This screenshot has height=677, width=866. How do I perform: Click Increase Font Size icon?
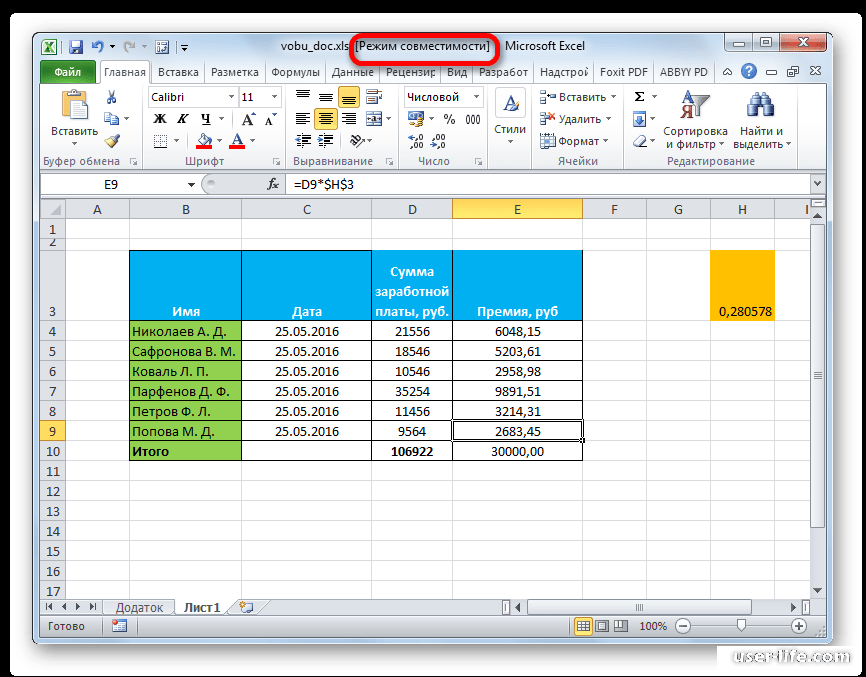pyautogui.click(x=248, y=119)
